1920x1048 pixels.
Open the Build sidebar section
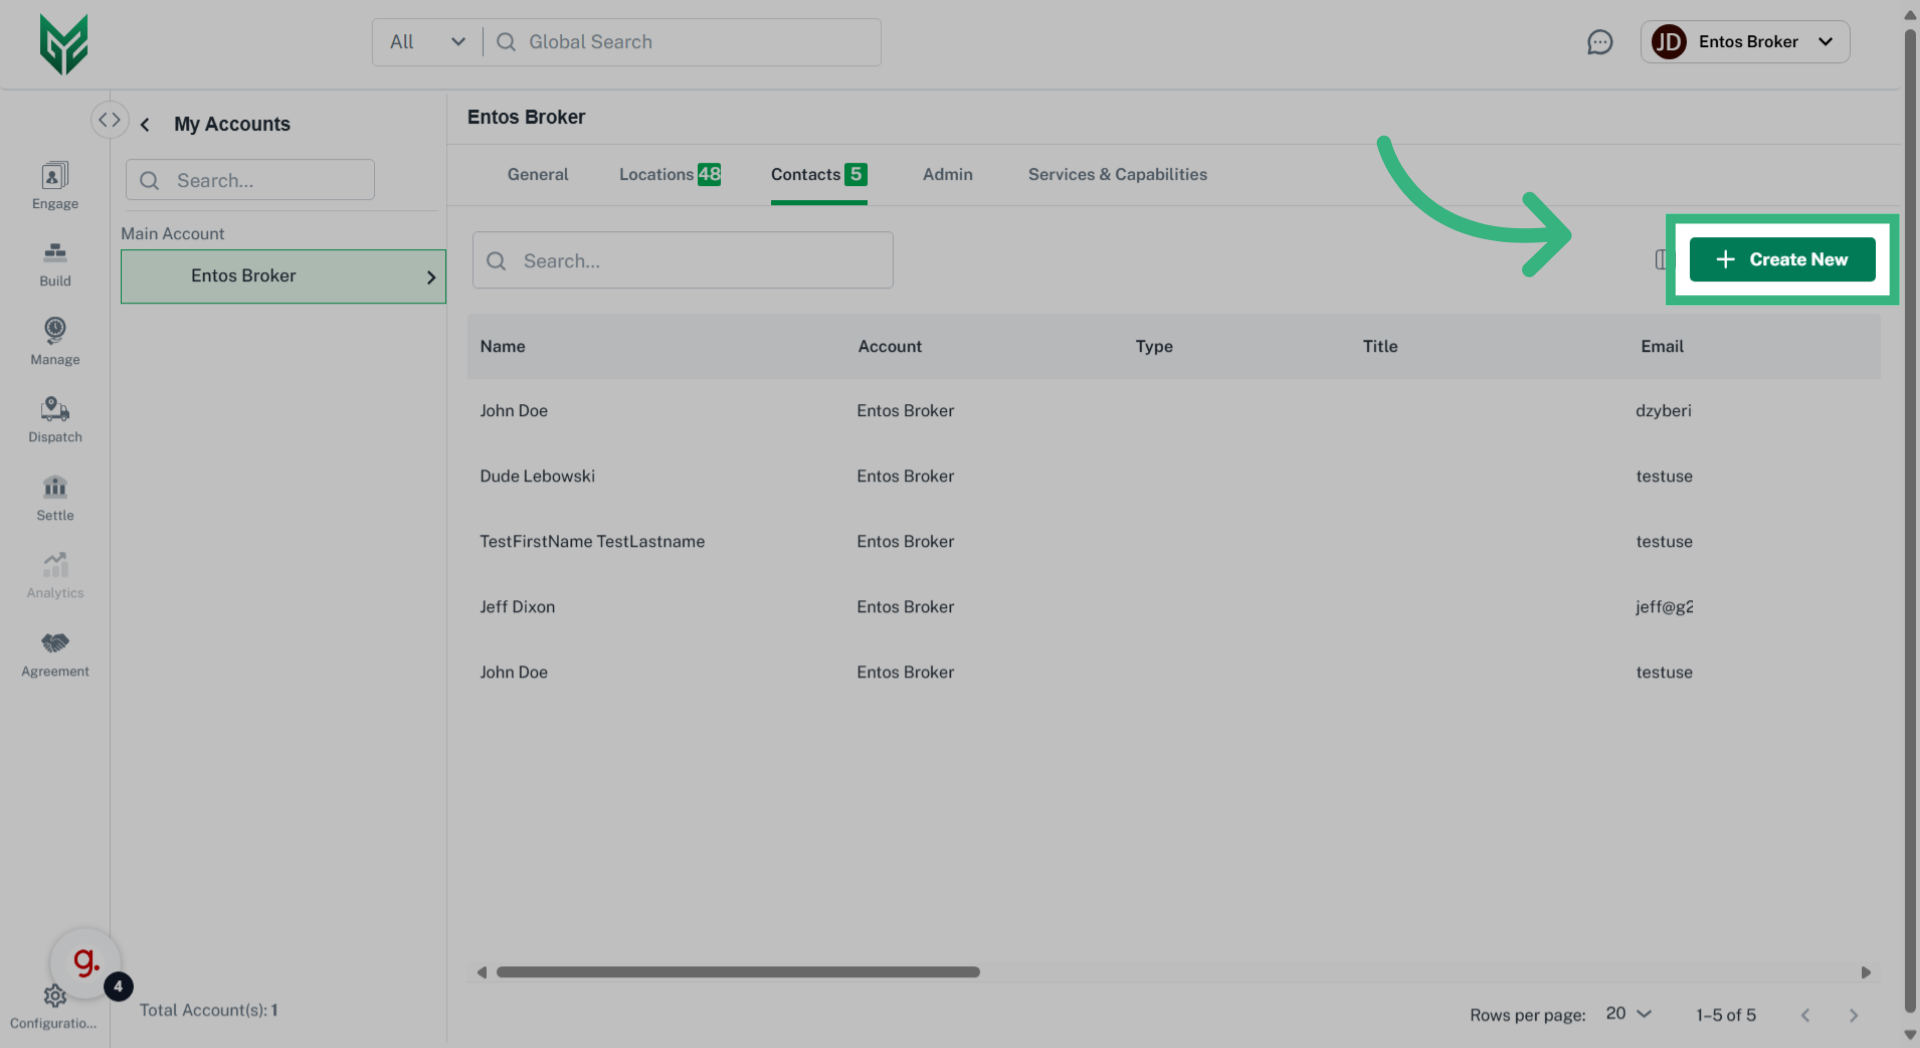coord(55,264)
